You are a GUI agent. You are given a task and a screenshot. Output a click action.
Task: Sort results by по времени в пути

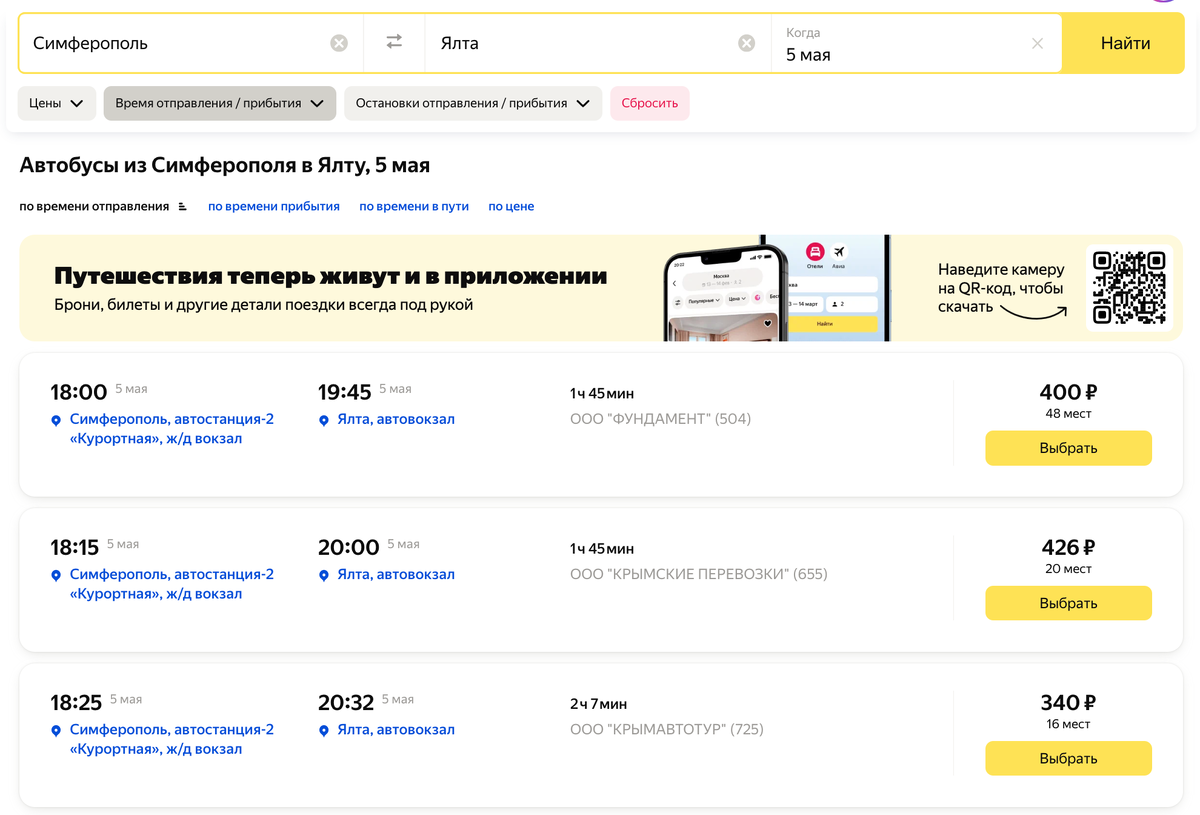point(414,207)
